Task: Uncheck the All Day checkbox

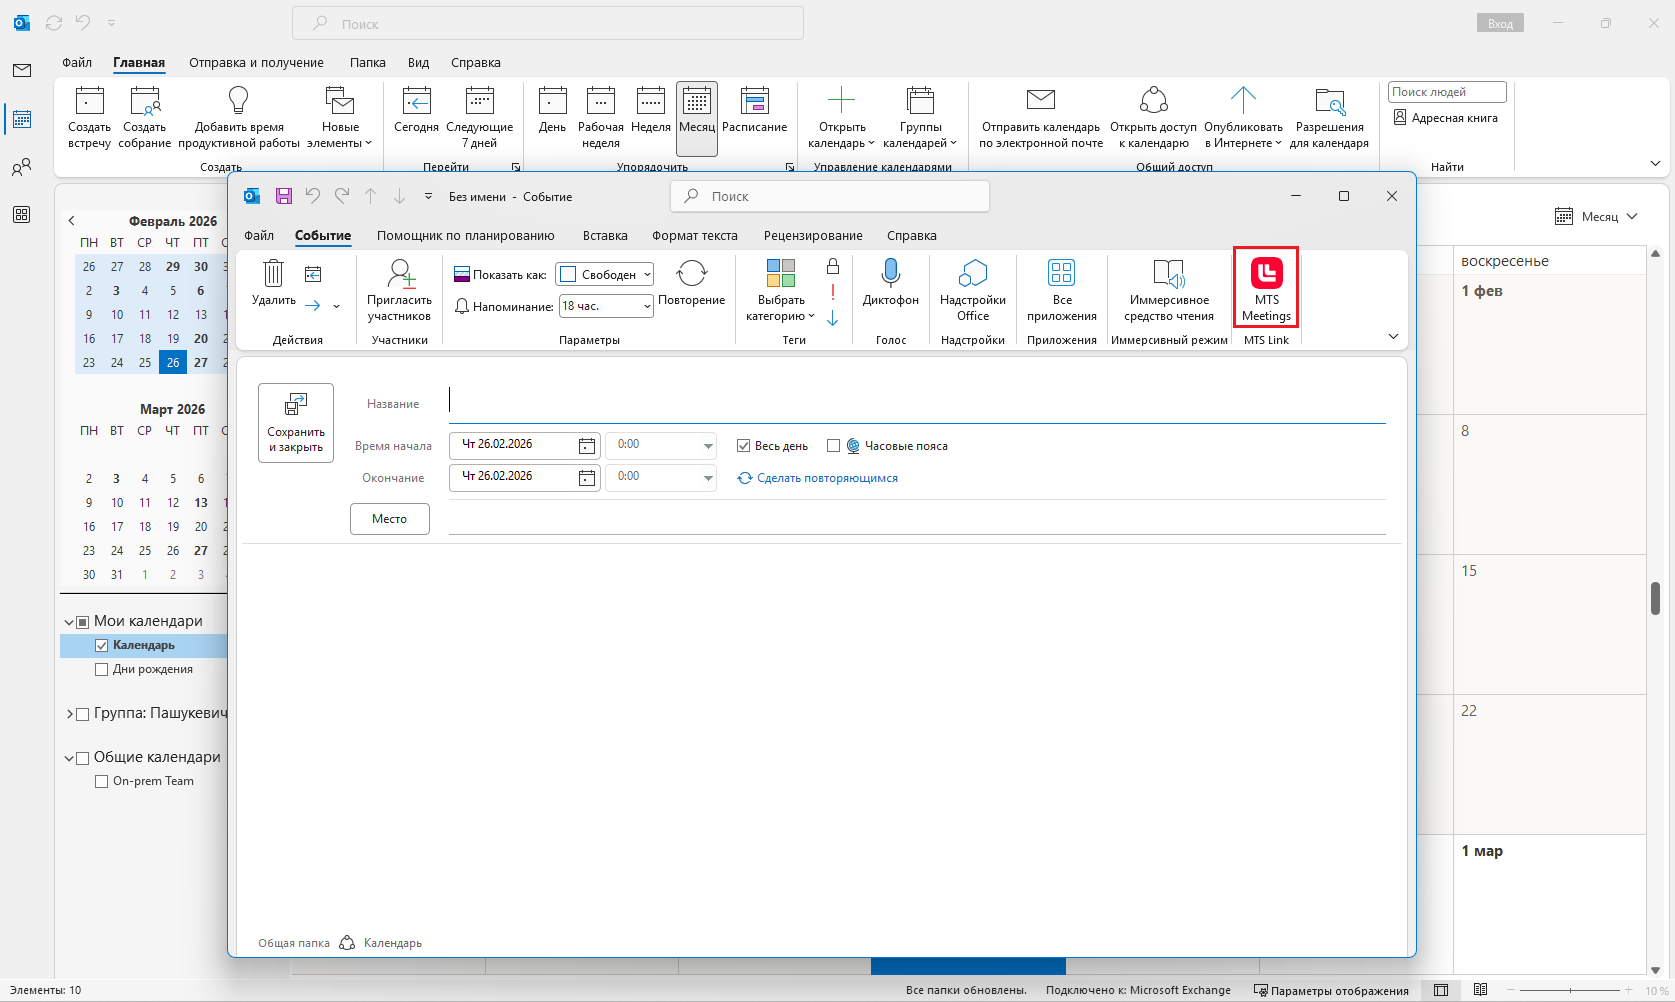Action: point(743,446)
